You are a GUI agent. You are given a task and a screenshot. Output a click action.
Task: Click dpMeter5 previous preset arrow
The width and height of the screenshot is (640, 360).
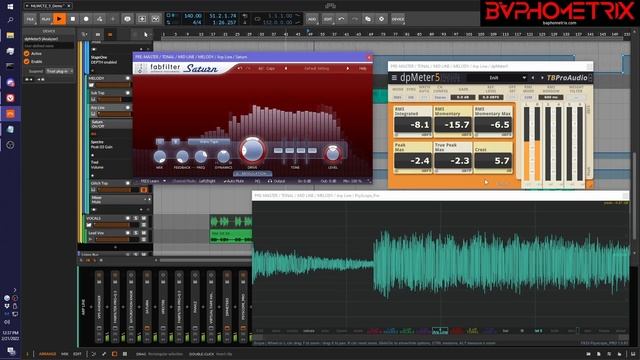[533, 78]
